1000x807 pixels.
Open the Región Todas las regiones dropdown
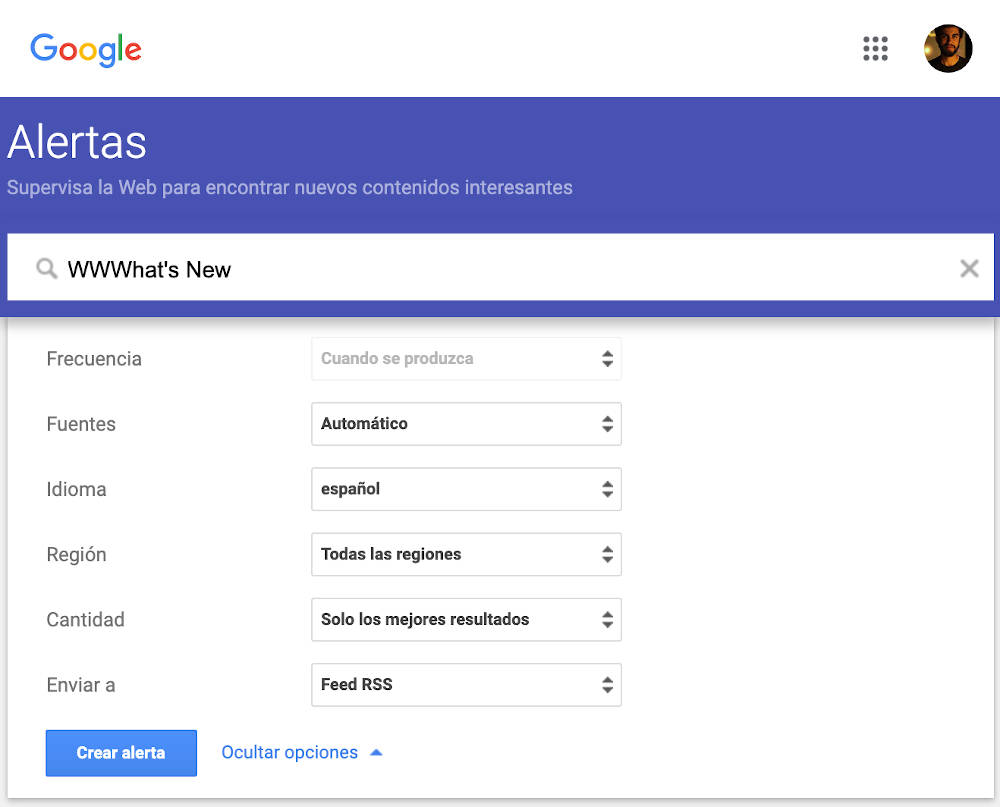466,554
